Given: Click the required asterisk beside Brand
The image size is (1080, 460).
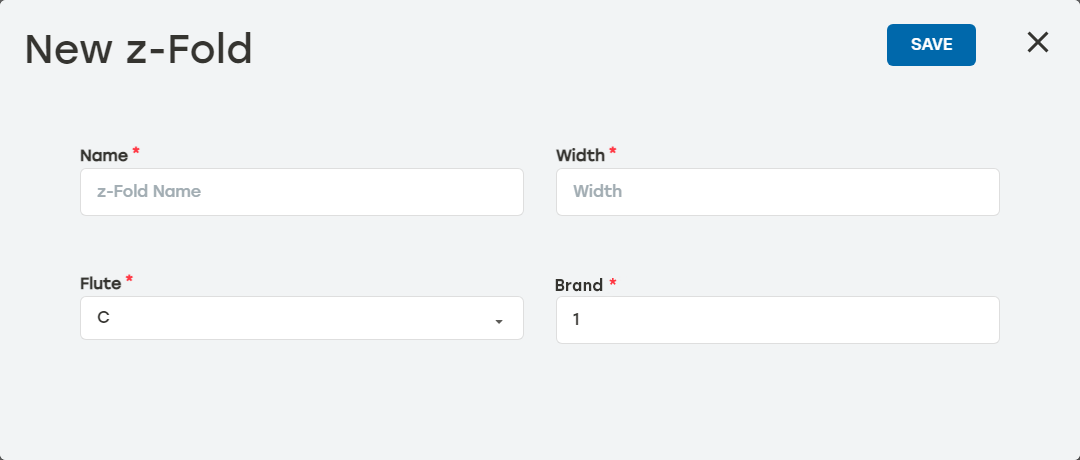Looking at the screenshot, I should (x=613, y=283).
